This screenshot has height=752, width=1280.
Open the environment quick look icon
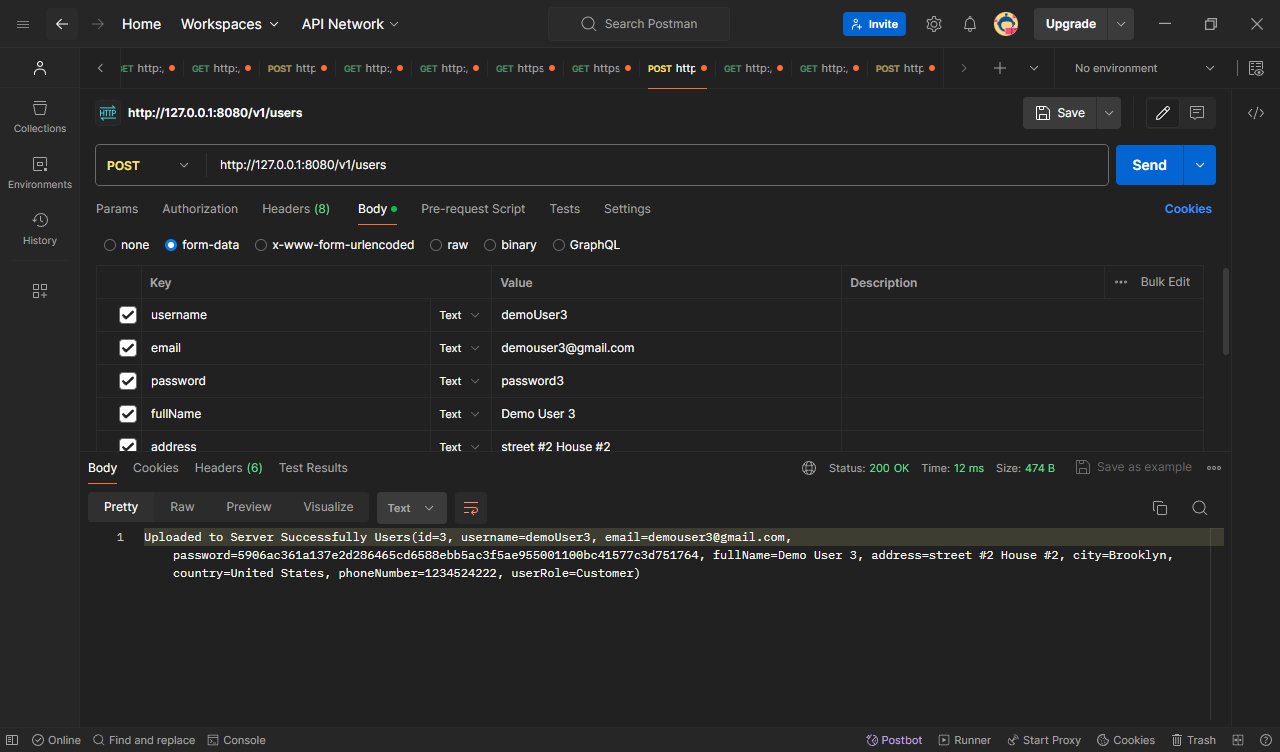(x=1256, y=68)
